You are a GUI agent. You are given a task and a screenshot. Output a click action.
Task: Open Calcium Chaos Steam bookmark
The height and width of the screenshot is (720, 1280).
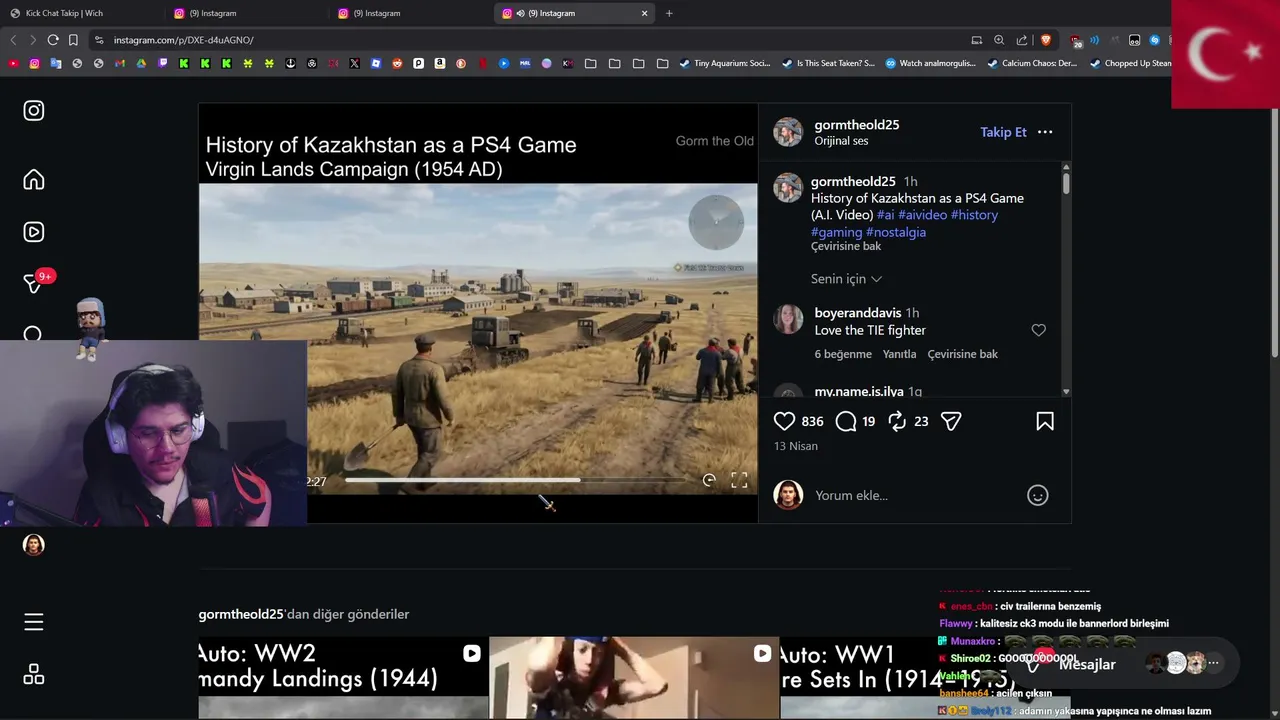(1032, 63)
